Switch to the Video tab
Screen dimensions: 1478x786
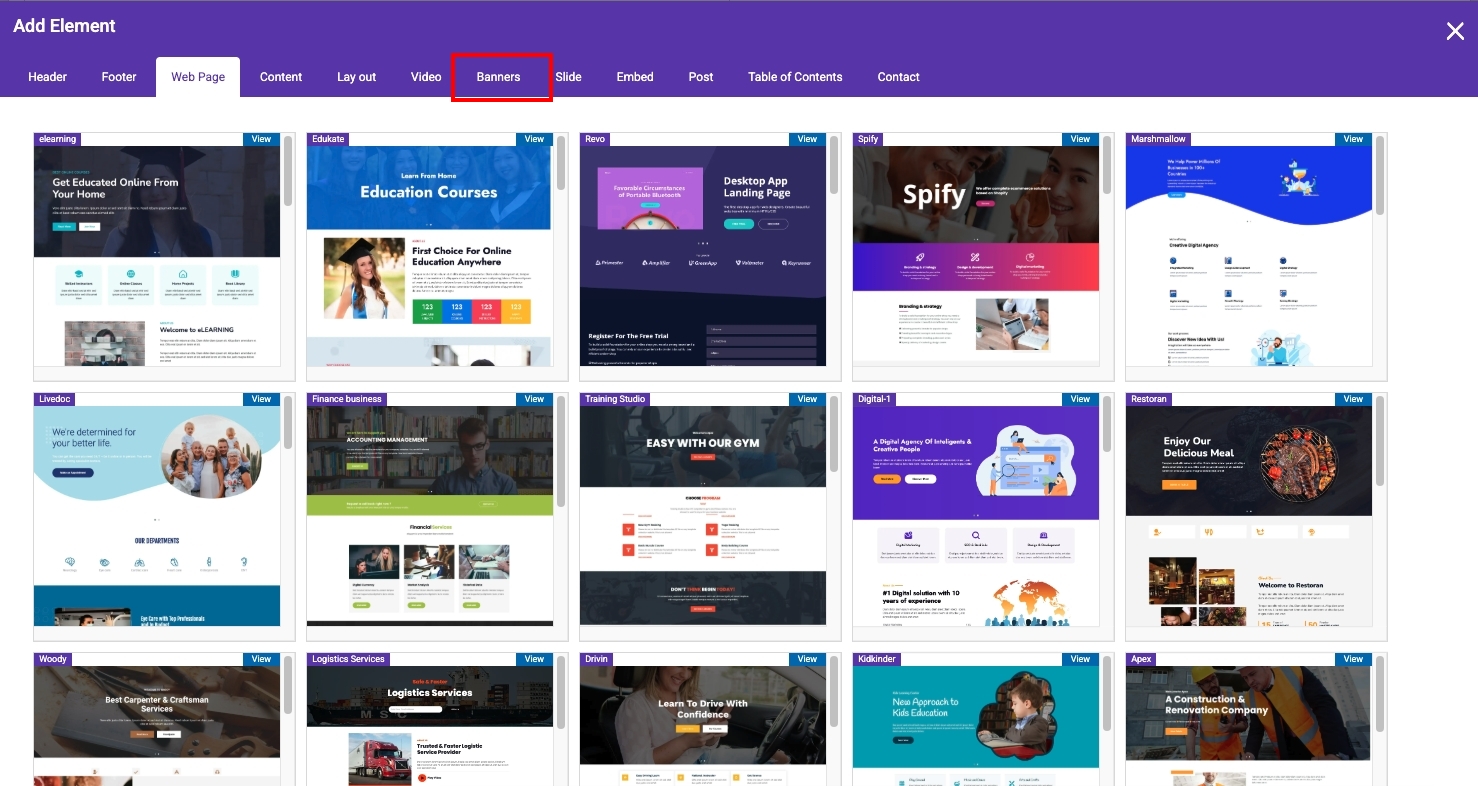click(426, 77)
